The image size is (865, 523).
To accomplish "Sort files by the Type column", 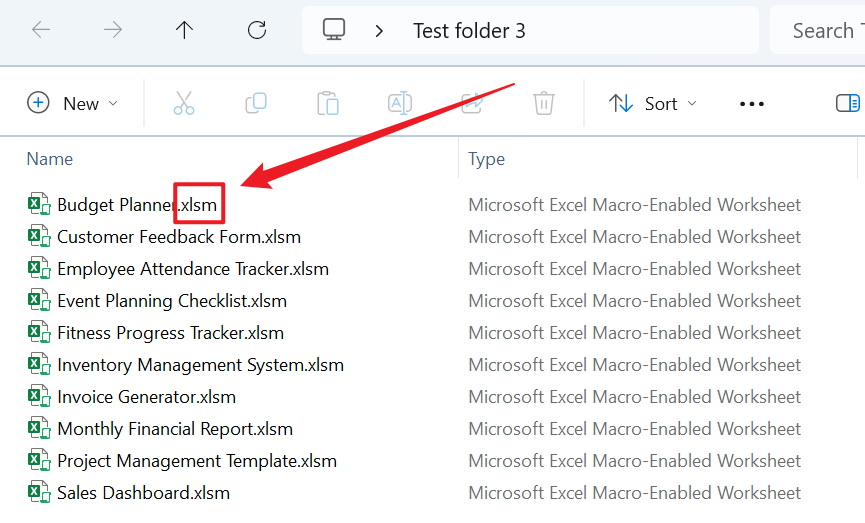I will (x=487, y=159).
